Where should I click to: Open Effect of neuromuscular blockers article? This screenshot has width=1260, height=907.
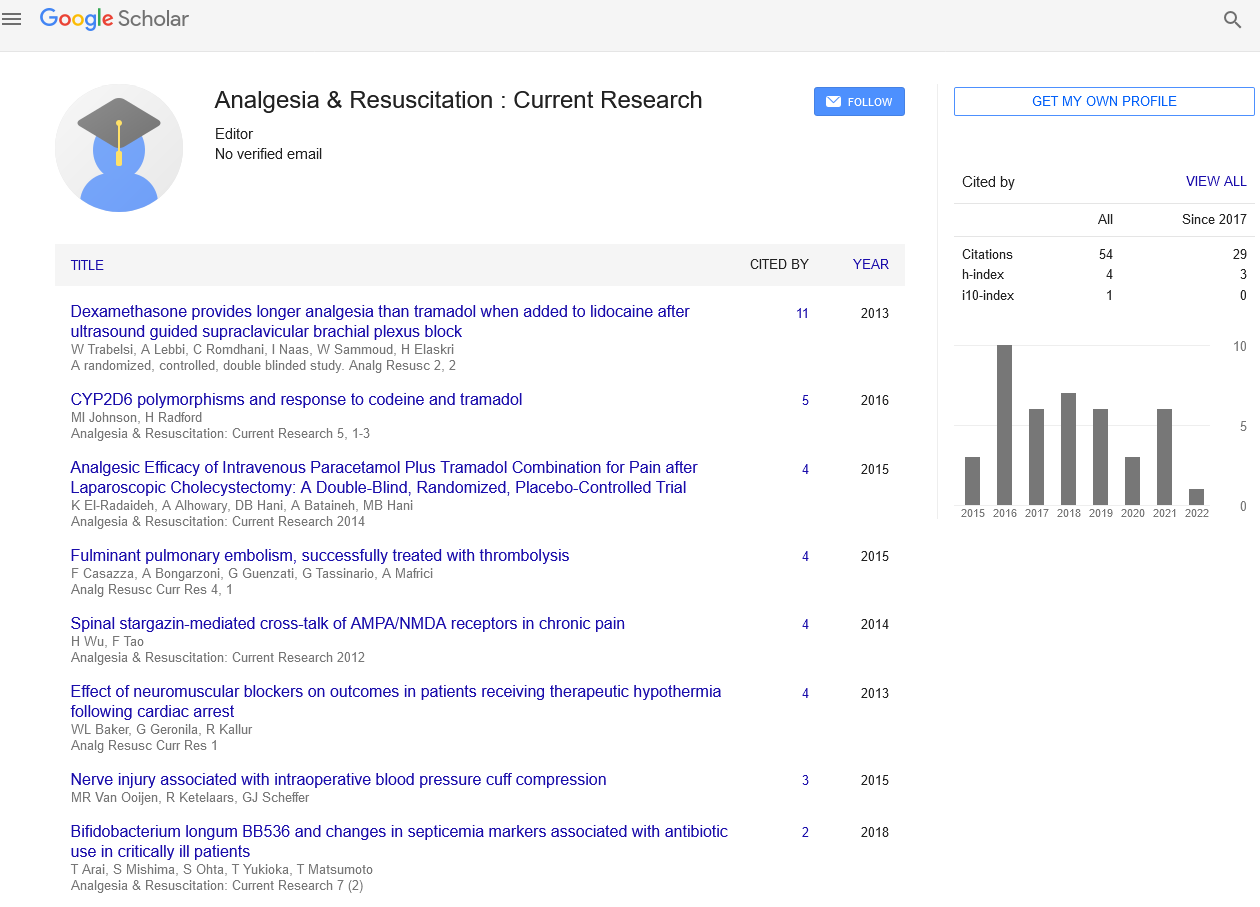(x=396, y=701)
